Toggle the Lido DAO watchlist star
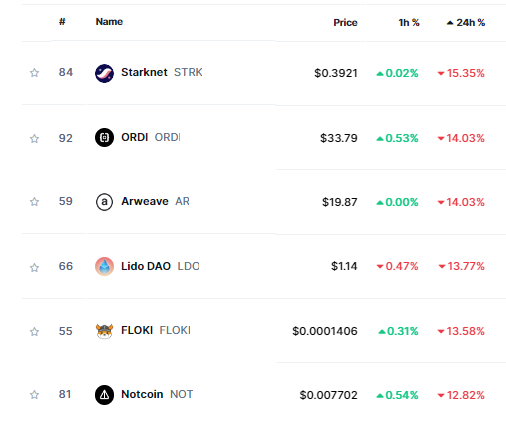506x425 pixels. tap(34, 267)
